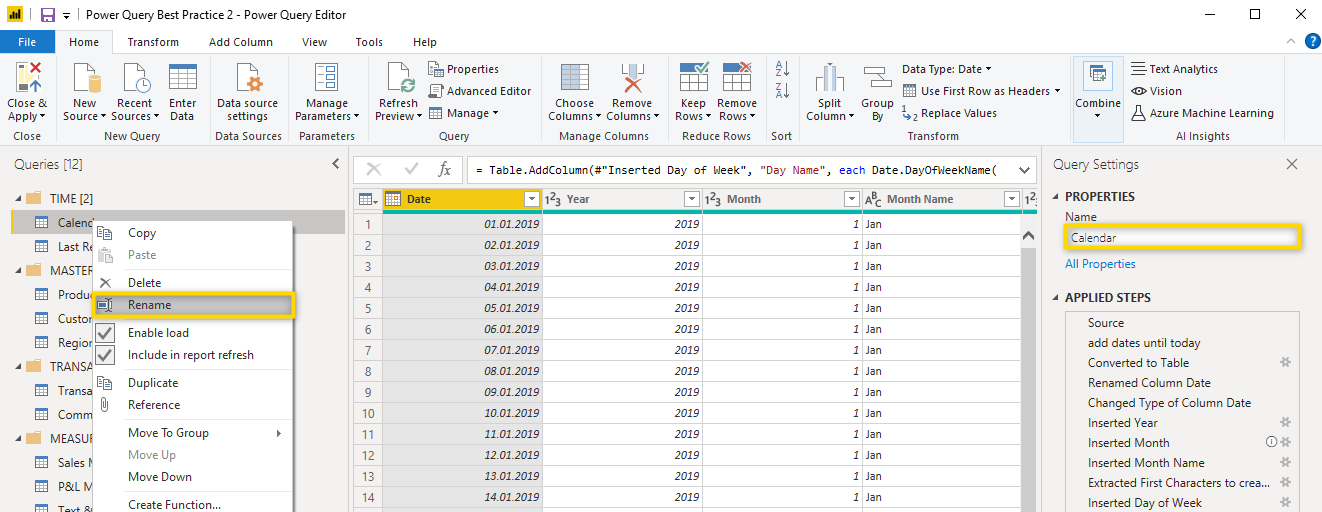Click the query Name input field
Viewport: 1322px width, 512px height.
pyautogui.click(x=1182, y=238)
